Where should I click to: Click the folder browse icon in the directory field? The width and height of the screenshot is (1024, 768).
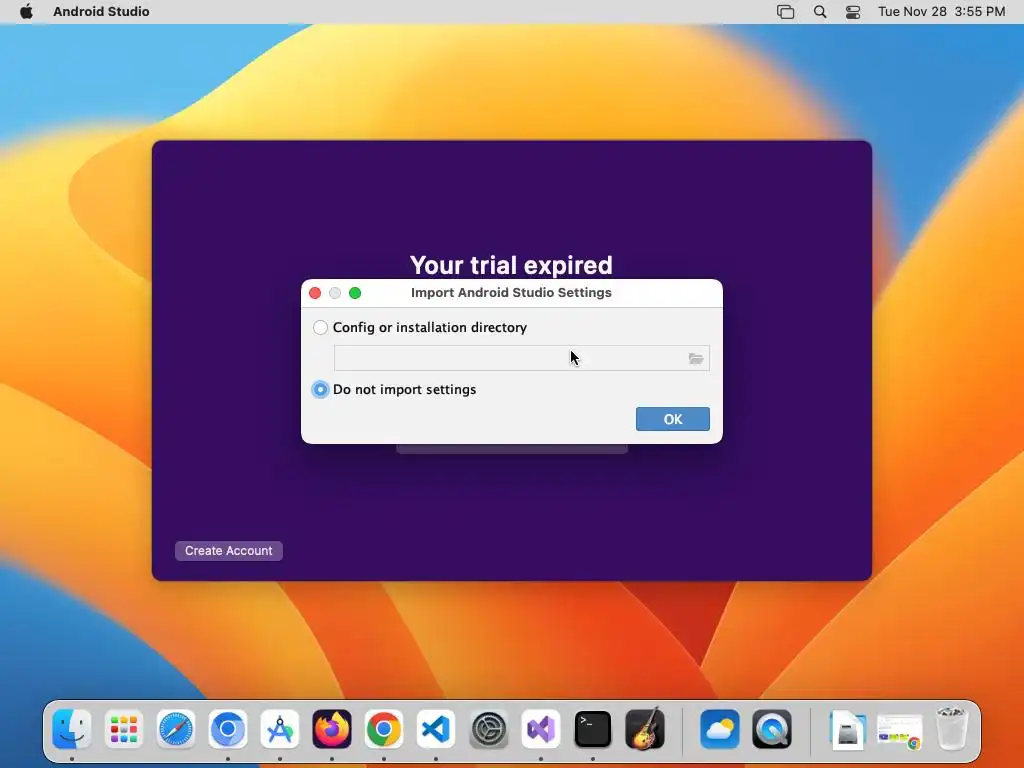pyautogui.click(x=696, y=359)
